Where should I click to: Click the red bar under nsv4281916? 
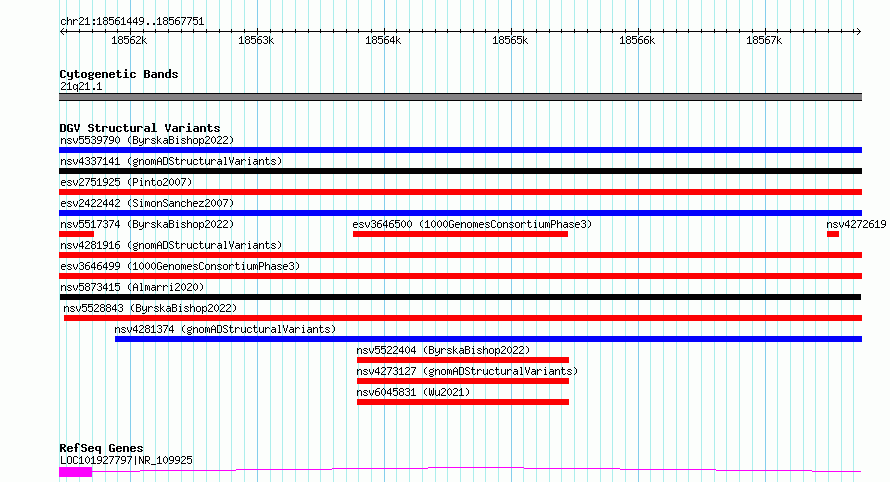(460, 255)
